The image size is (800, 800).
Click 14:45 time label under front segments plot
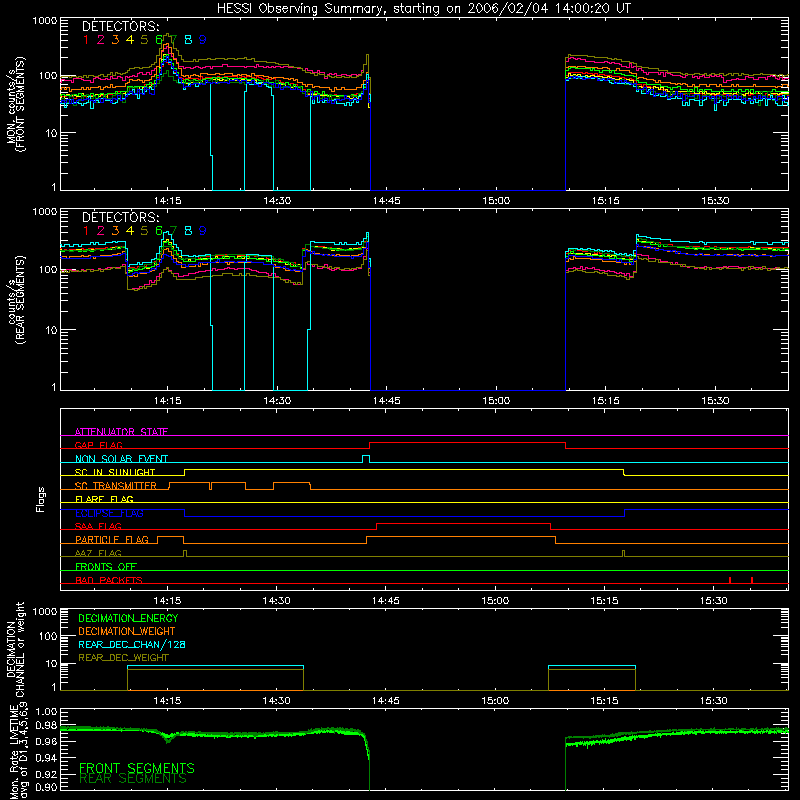click(386, 201)
